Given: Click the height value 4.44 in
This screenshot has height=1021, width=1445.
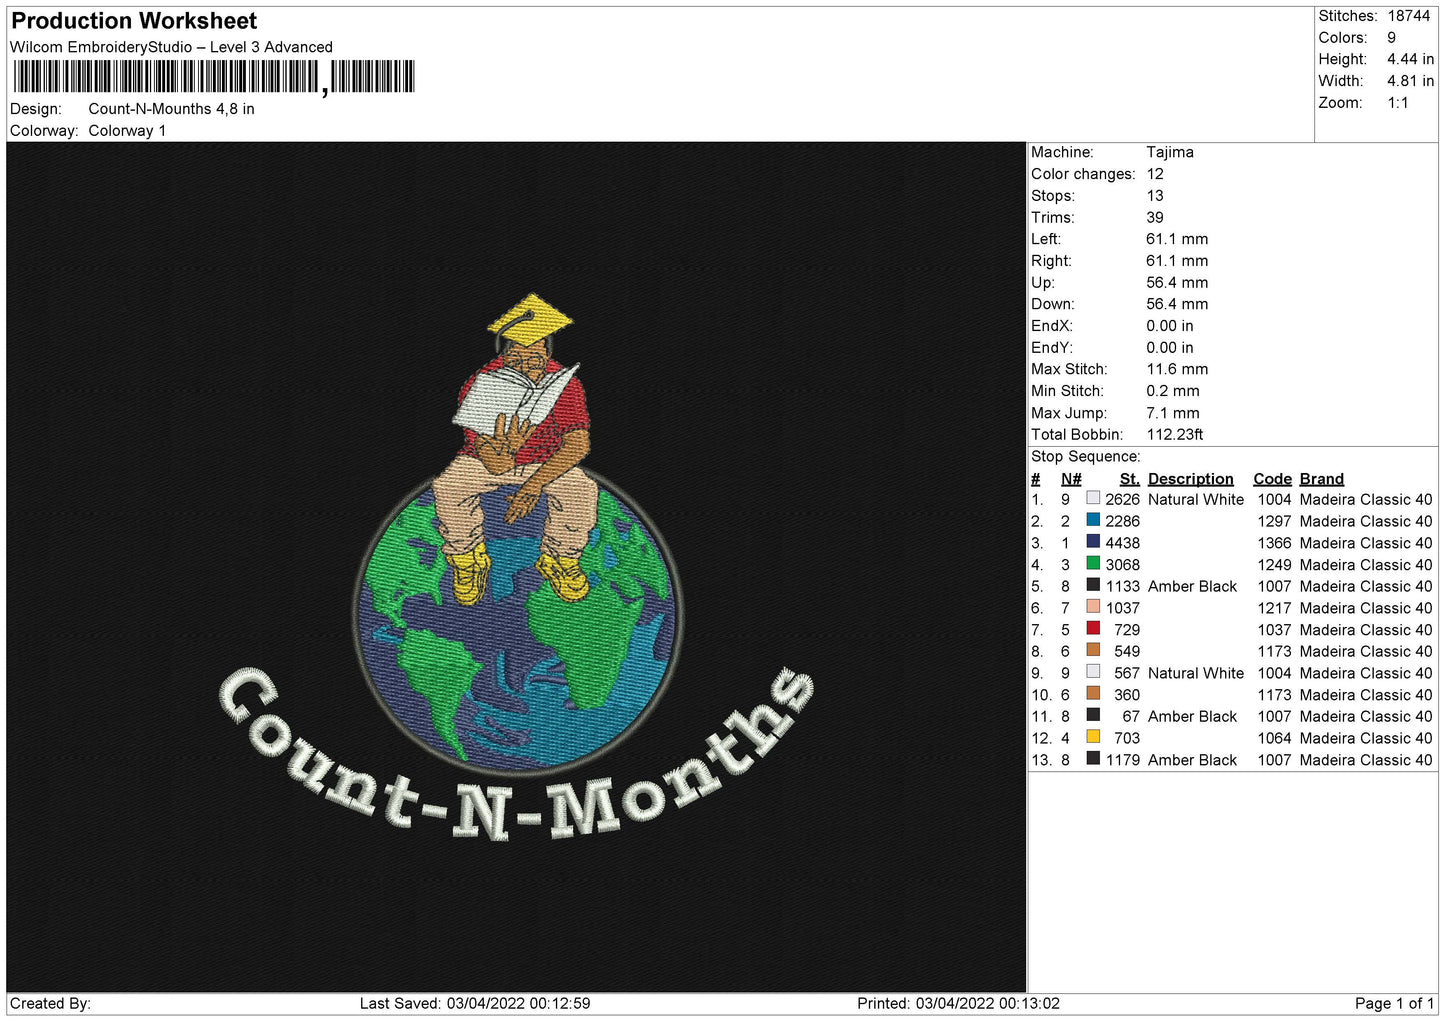Looking at the screenshot, I should pos(1410,59).
